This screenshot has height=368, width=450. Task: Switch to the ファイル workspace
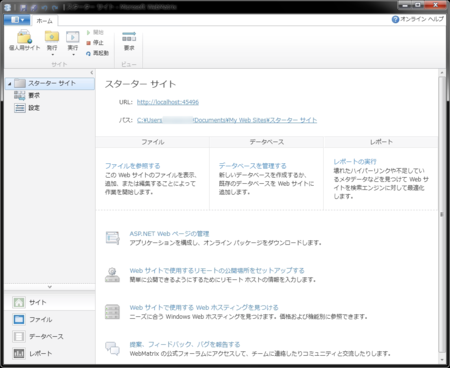(x=50, y=319)
